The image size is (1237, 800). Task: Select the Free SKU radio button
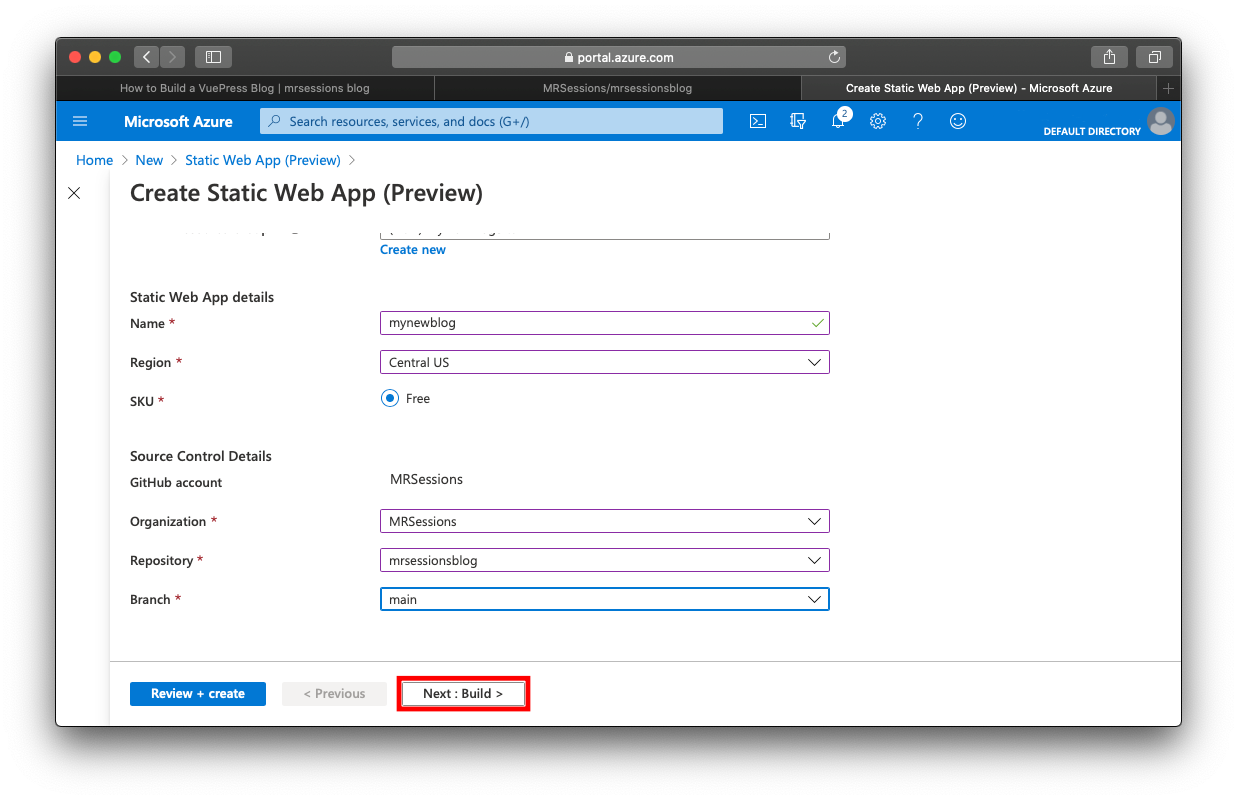pyautogui.click(x=390, y=398)
